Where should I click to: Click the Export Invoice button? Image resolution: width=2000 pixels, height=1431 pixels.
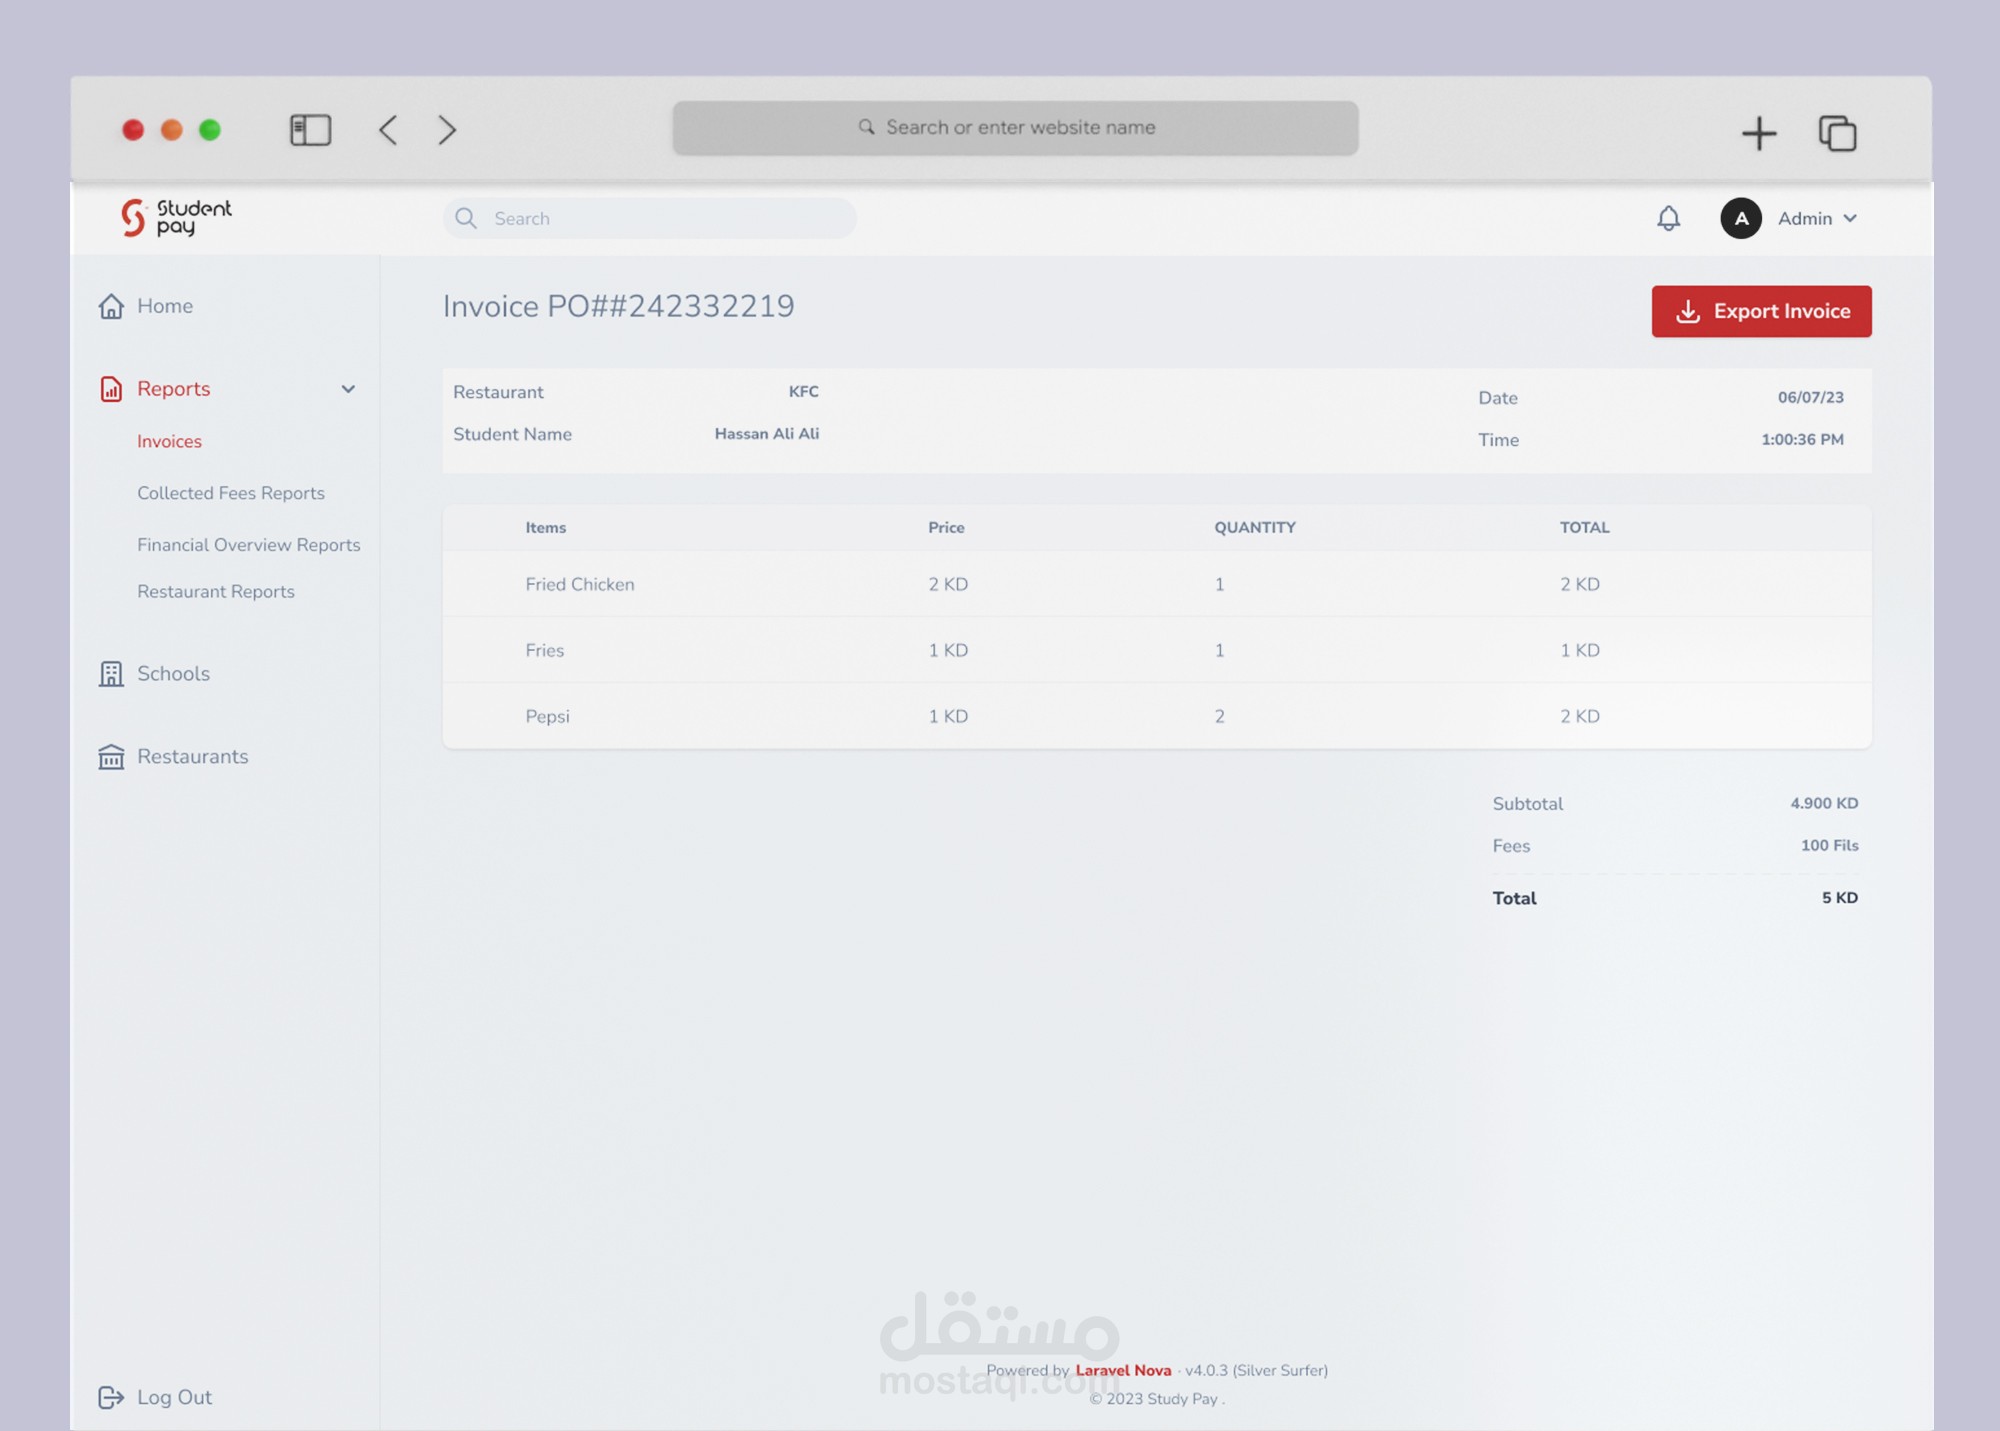pos(1761,311)
